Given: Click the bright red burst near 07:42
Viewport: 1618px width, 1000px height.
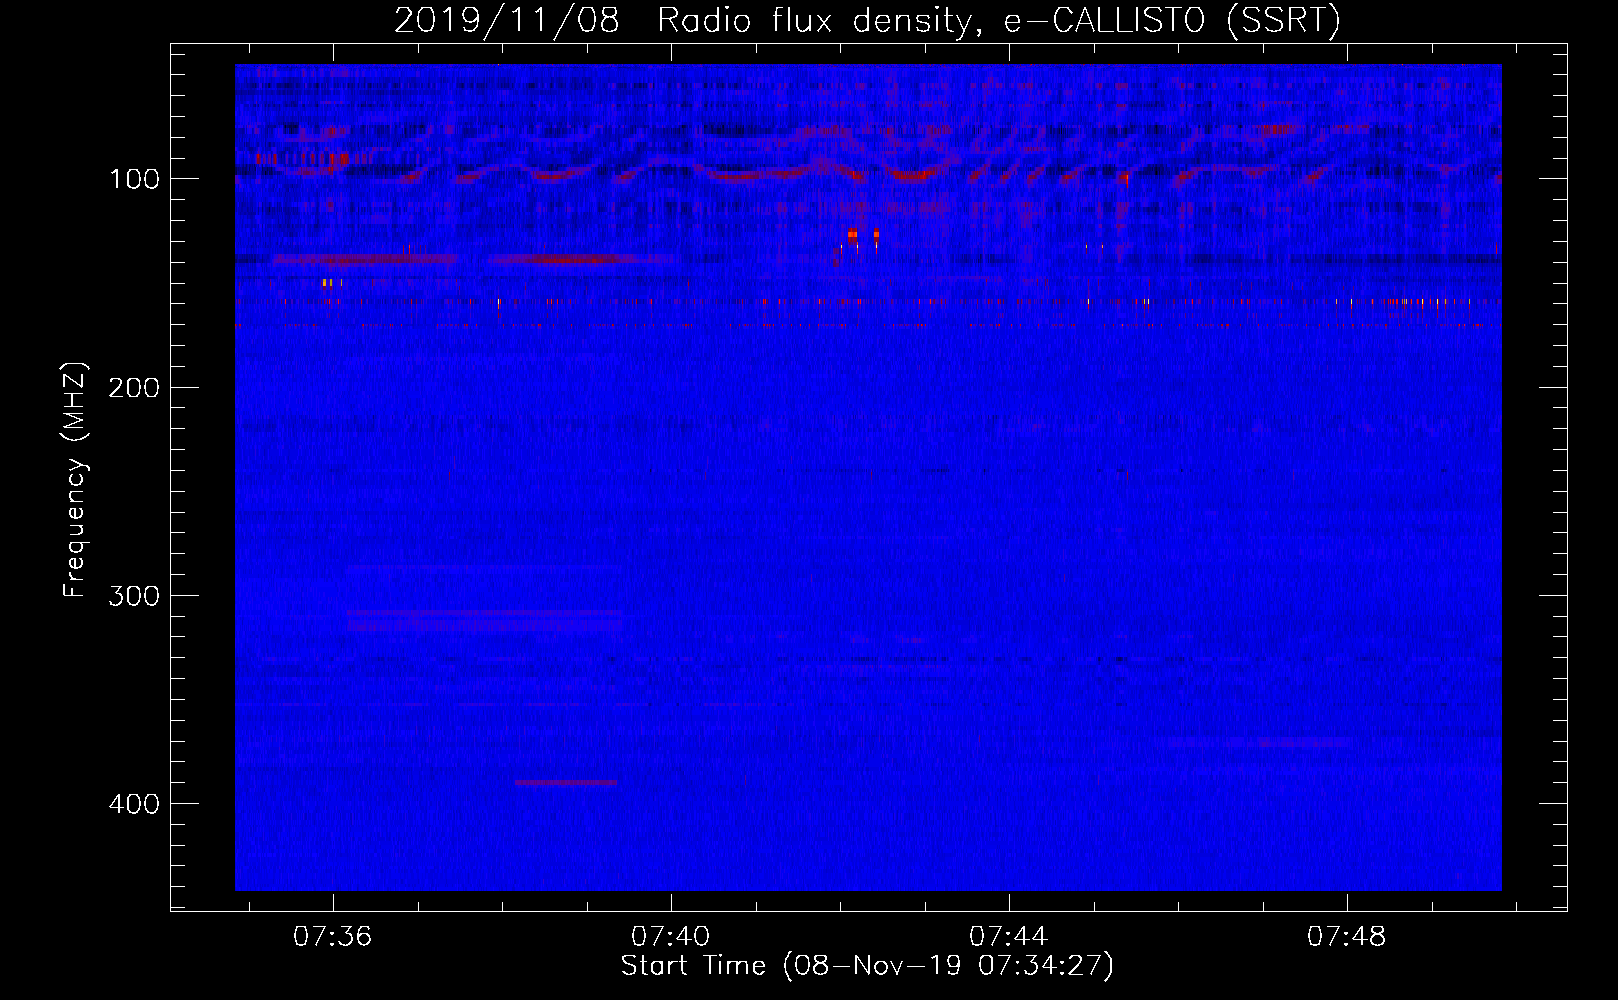Looking at the screenshot, I should coord(853,234).
